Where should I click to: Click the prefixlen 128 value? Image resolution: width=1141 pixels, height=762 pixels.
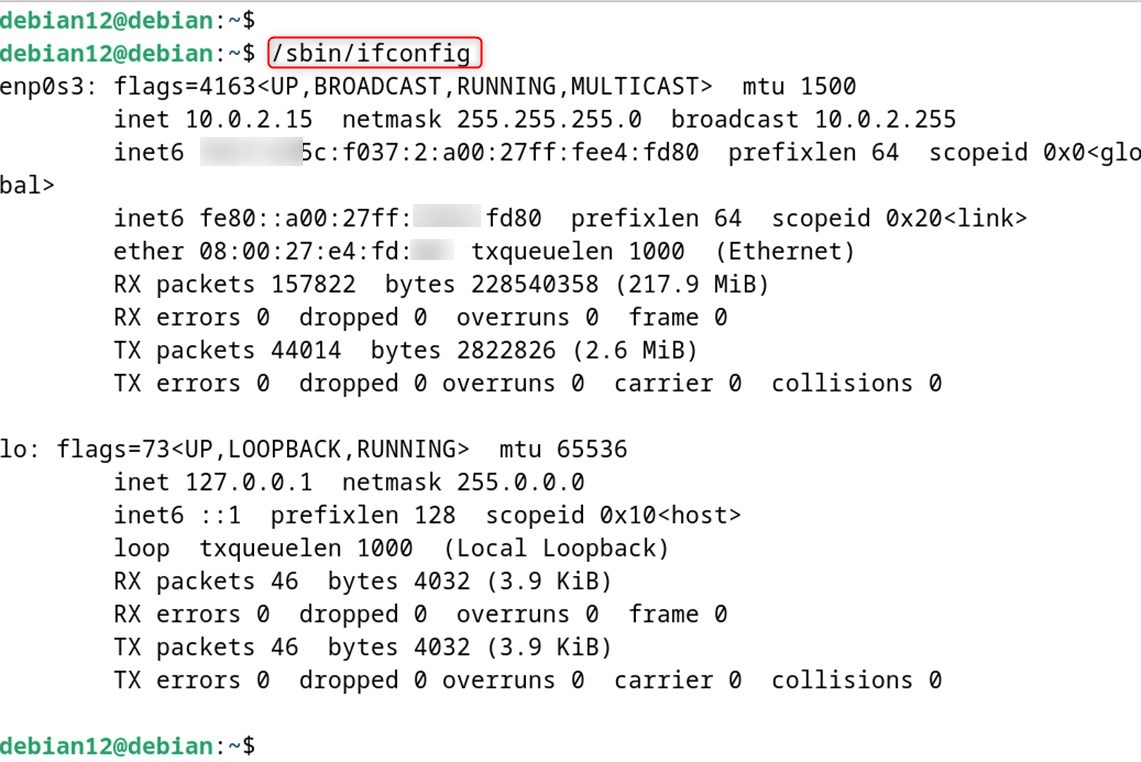[362, 515]
